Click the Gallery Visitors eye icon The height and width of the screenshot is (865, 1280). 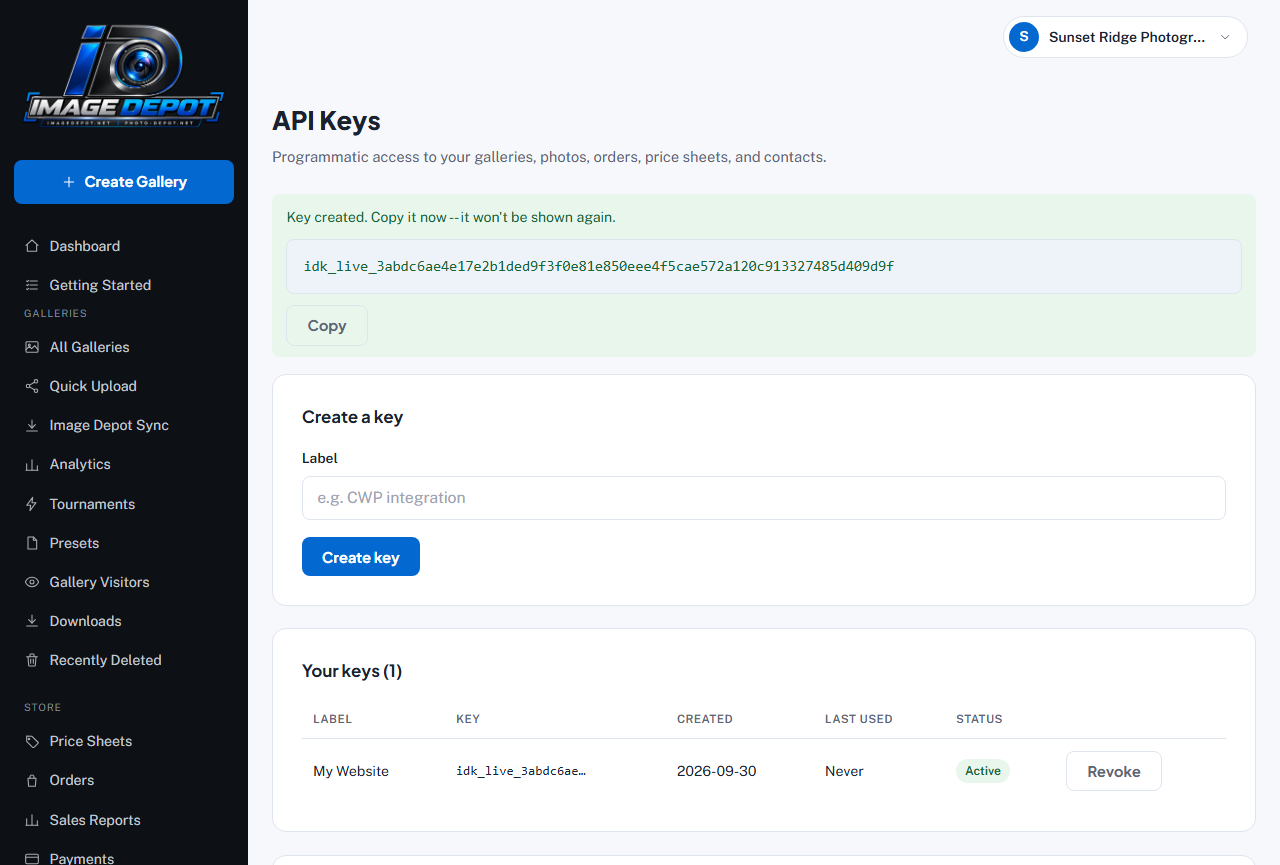point(32,582)
